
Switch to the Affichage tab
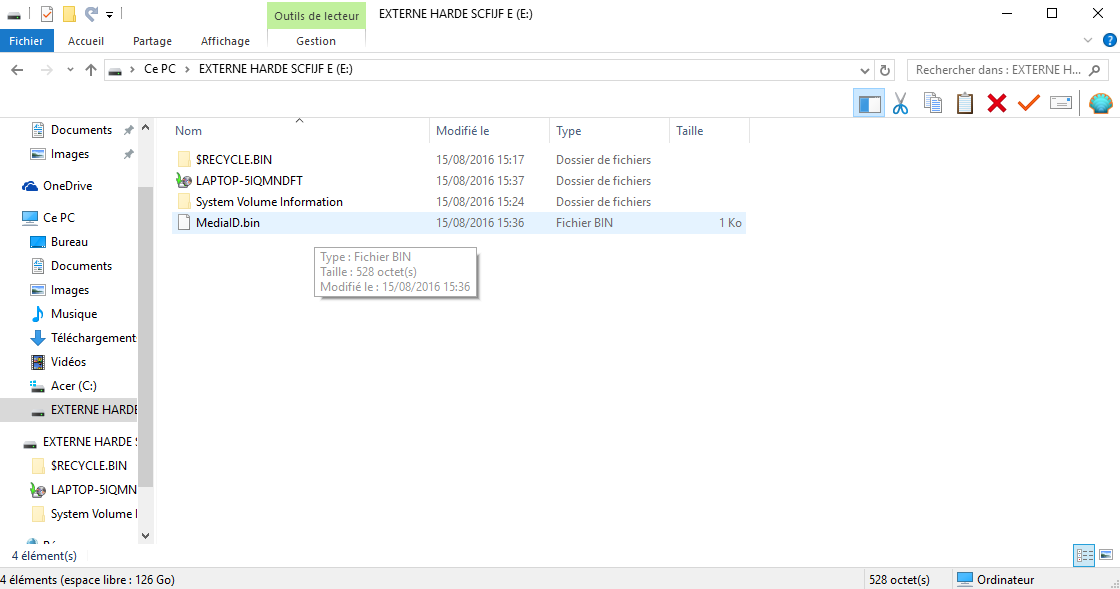(x=225, y=41)
